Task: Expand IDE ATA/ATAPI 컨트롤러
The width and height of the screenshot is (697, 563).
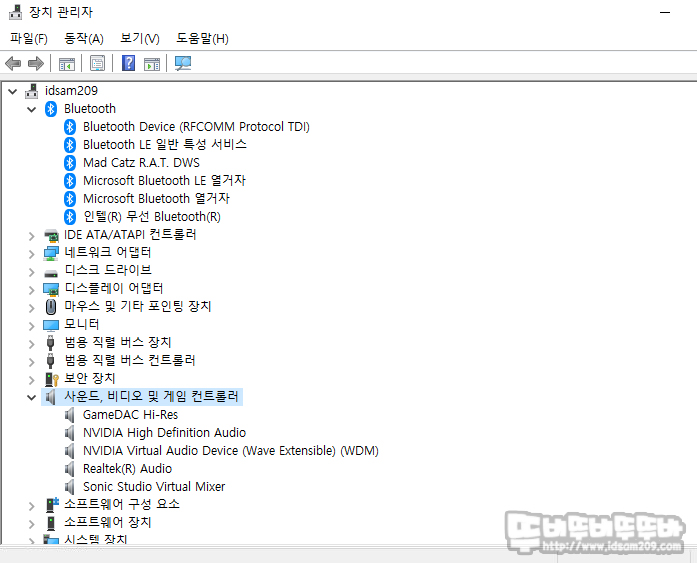Action: click(x=32, y=236)
